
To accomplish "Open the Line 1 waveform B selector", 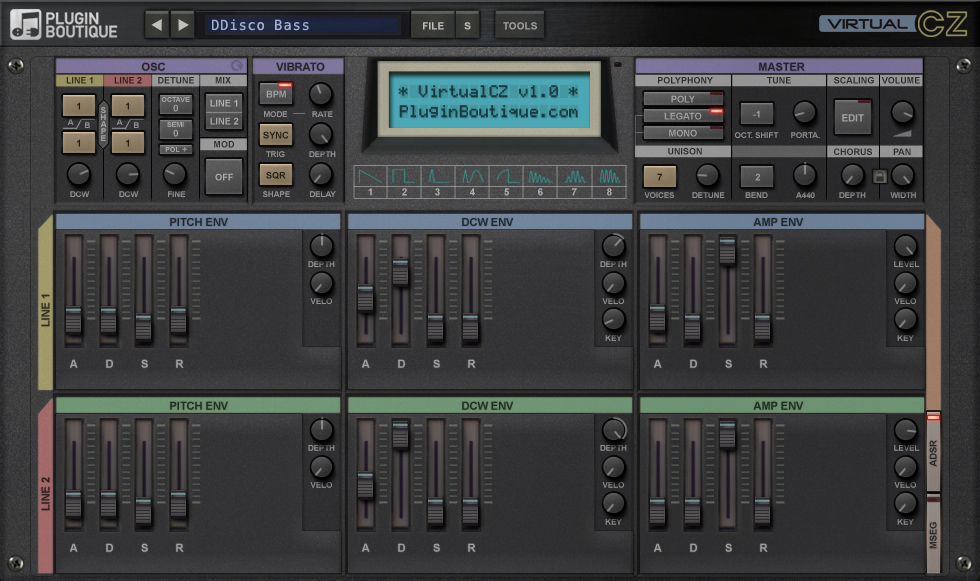I will [79, 142].
